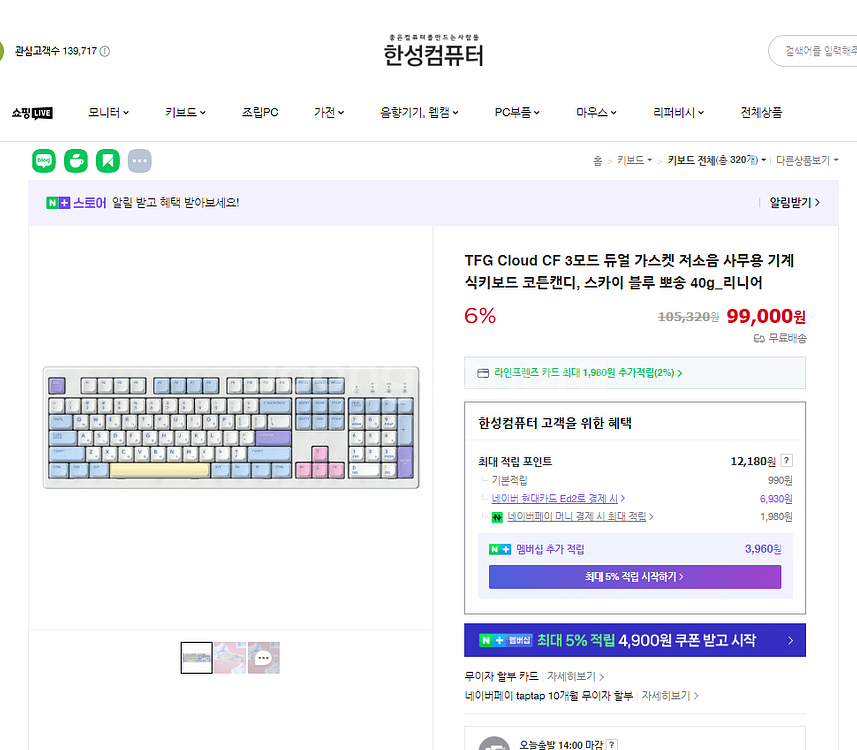
Task: Open the 다른상품보기 dropdown
Action: coord(807,160)
